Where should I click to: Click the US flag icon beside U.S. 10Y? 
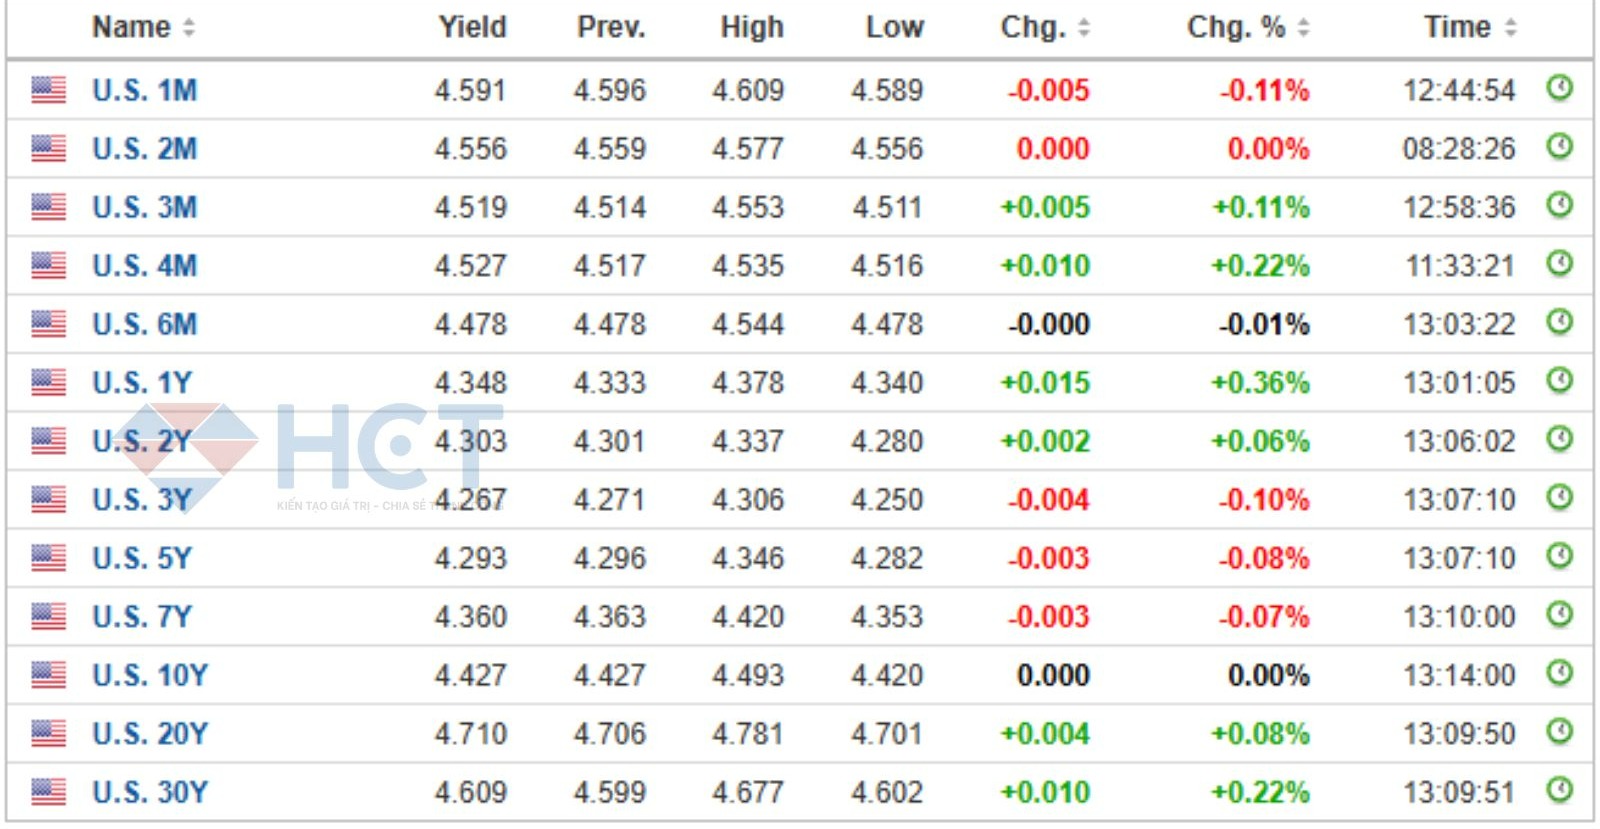48,675
